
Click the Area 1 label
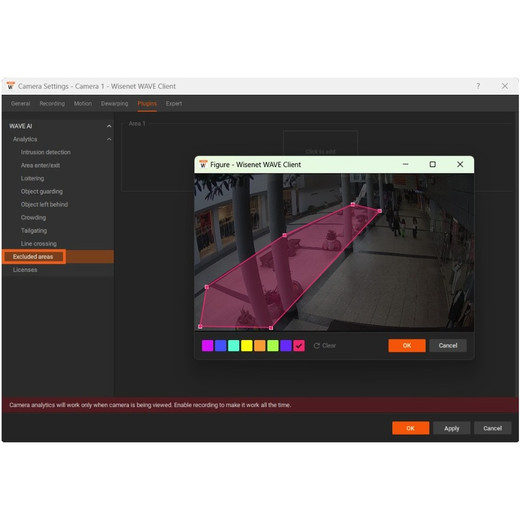click(137, 124)
